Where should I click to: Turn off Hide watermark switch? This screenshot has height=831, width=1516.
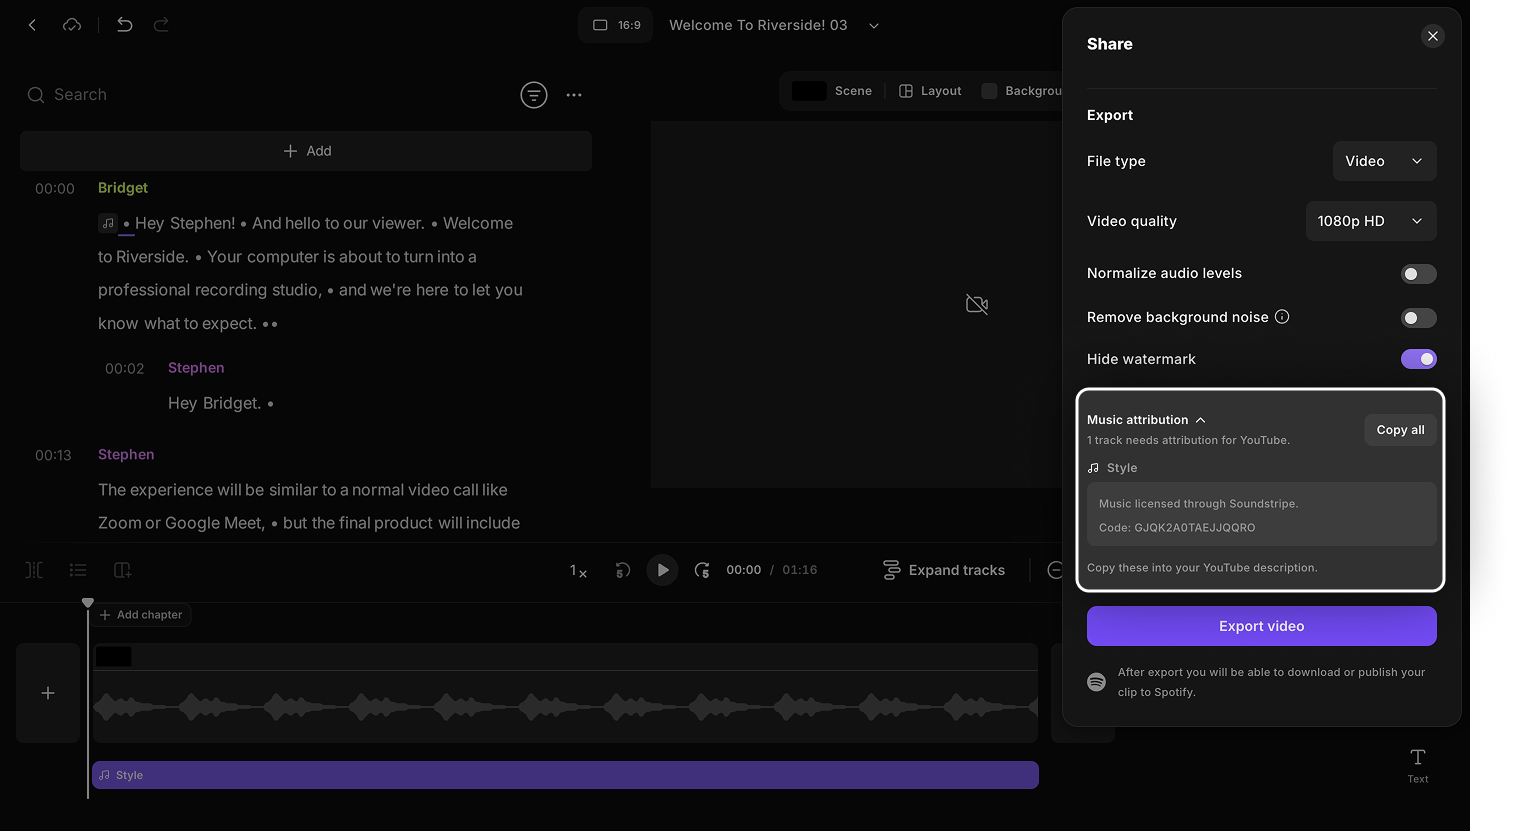click(x=1418, y=359)
